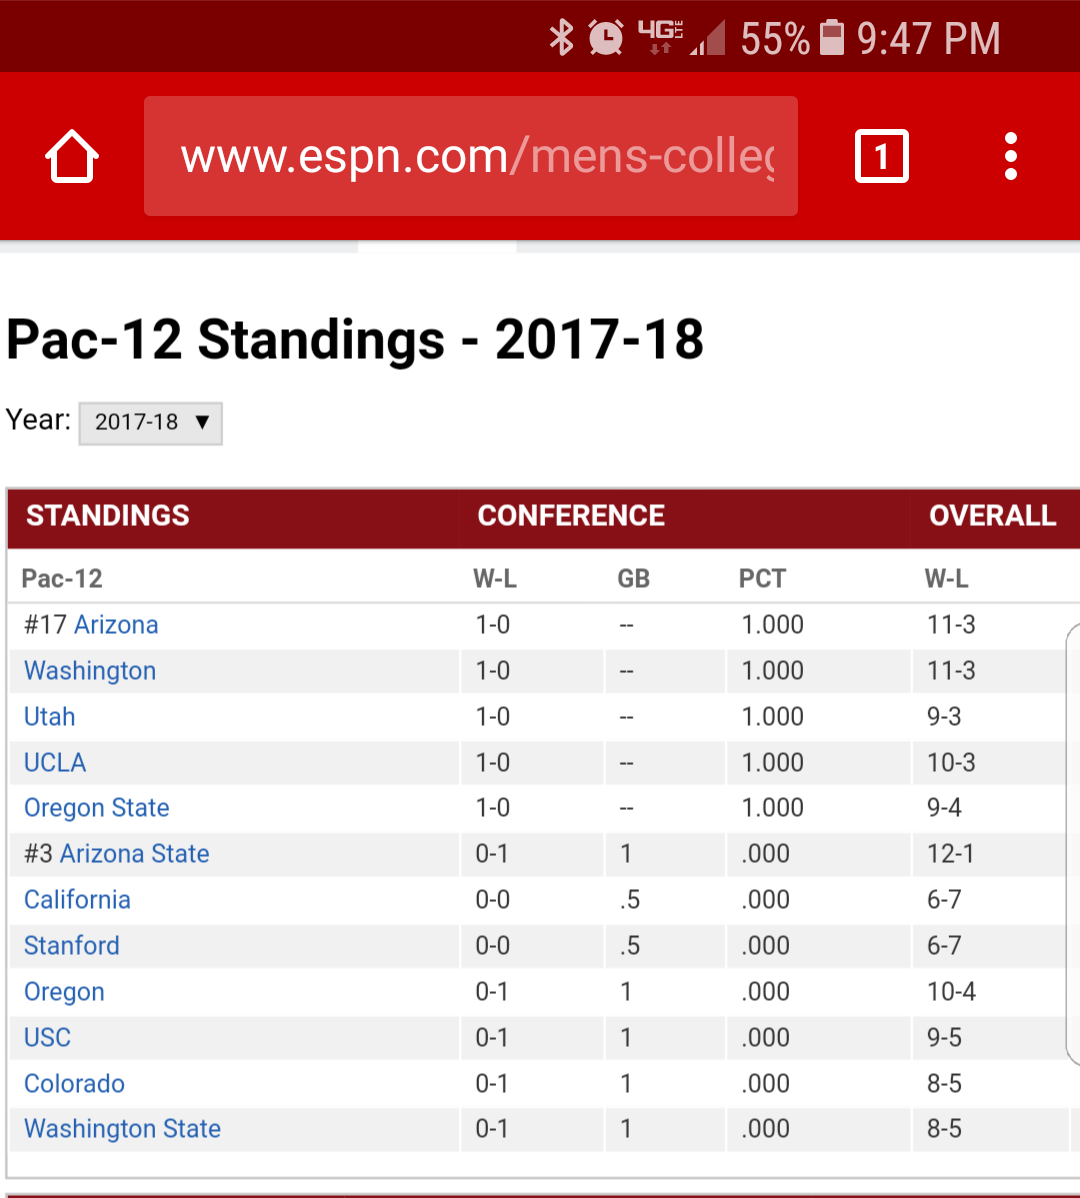Open the Utah team link
This screenshot has height=1198, width=1080.
pos(50,717)
